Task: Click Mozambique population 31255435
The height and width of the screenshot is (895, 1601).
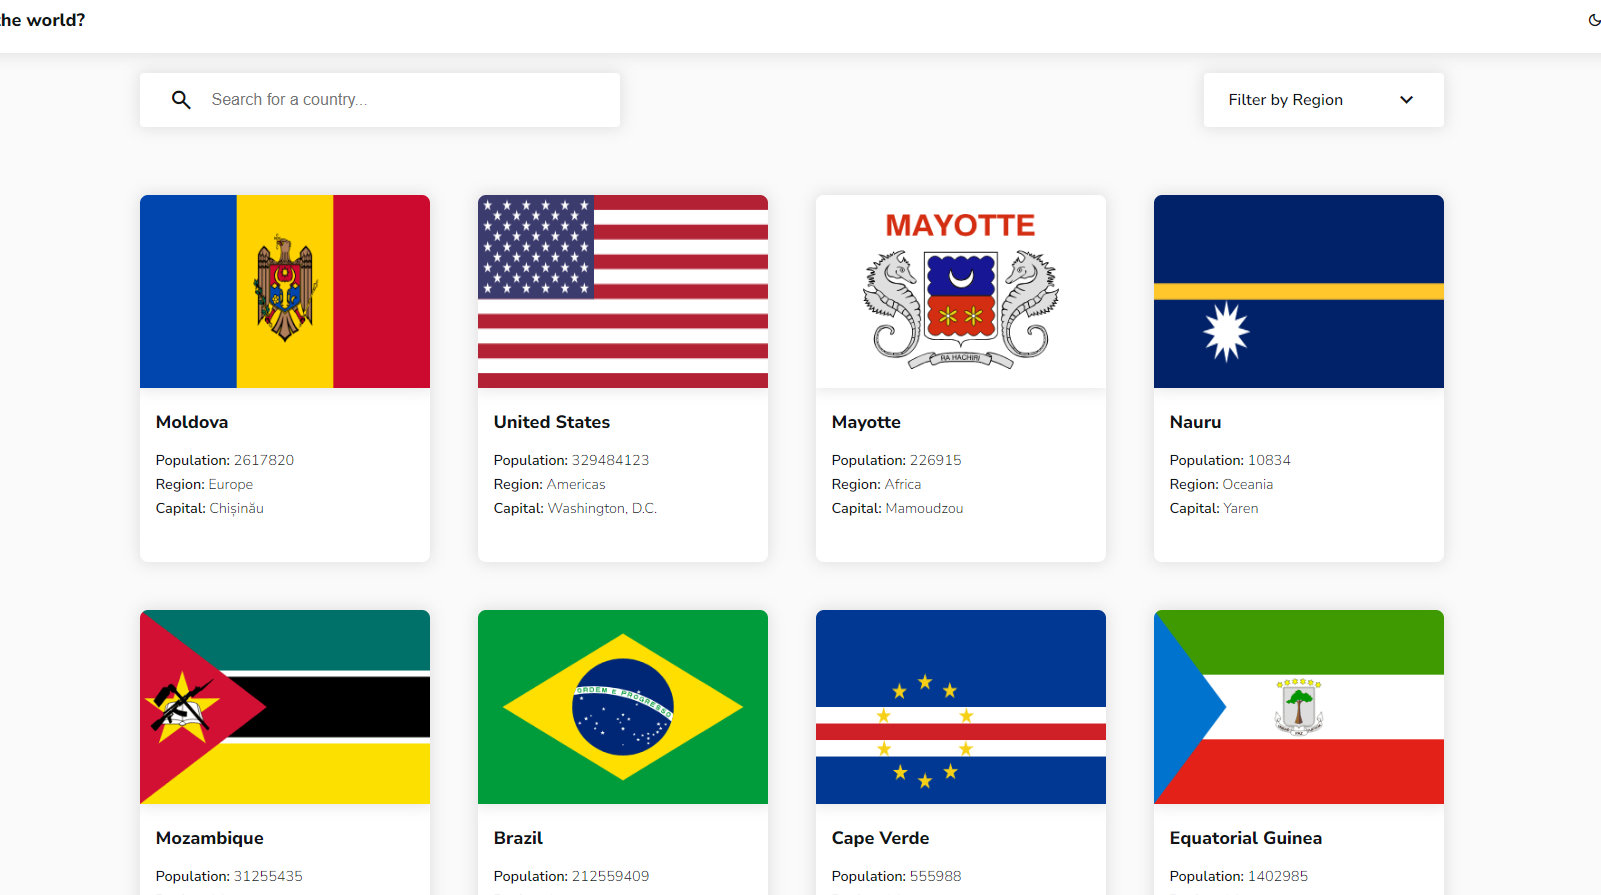Action: click(268, 876)
